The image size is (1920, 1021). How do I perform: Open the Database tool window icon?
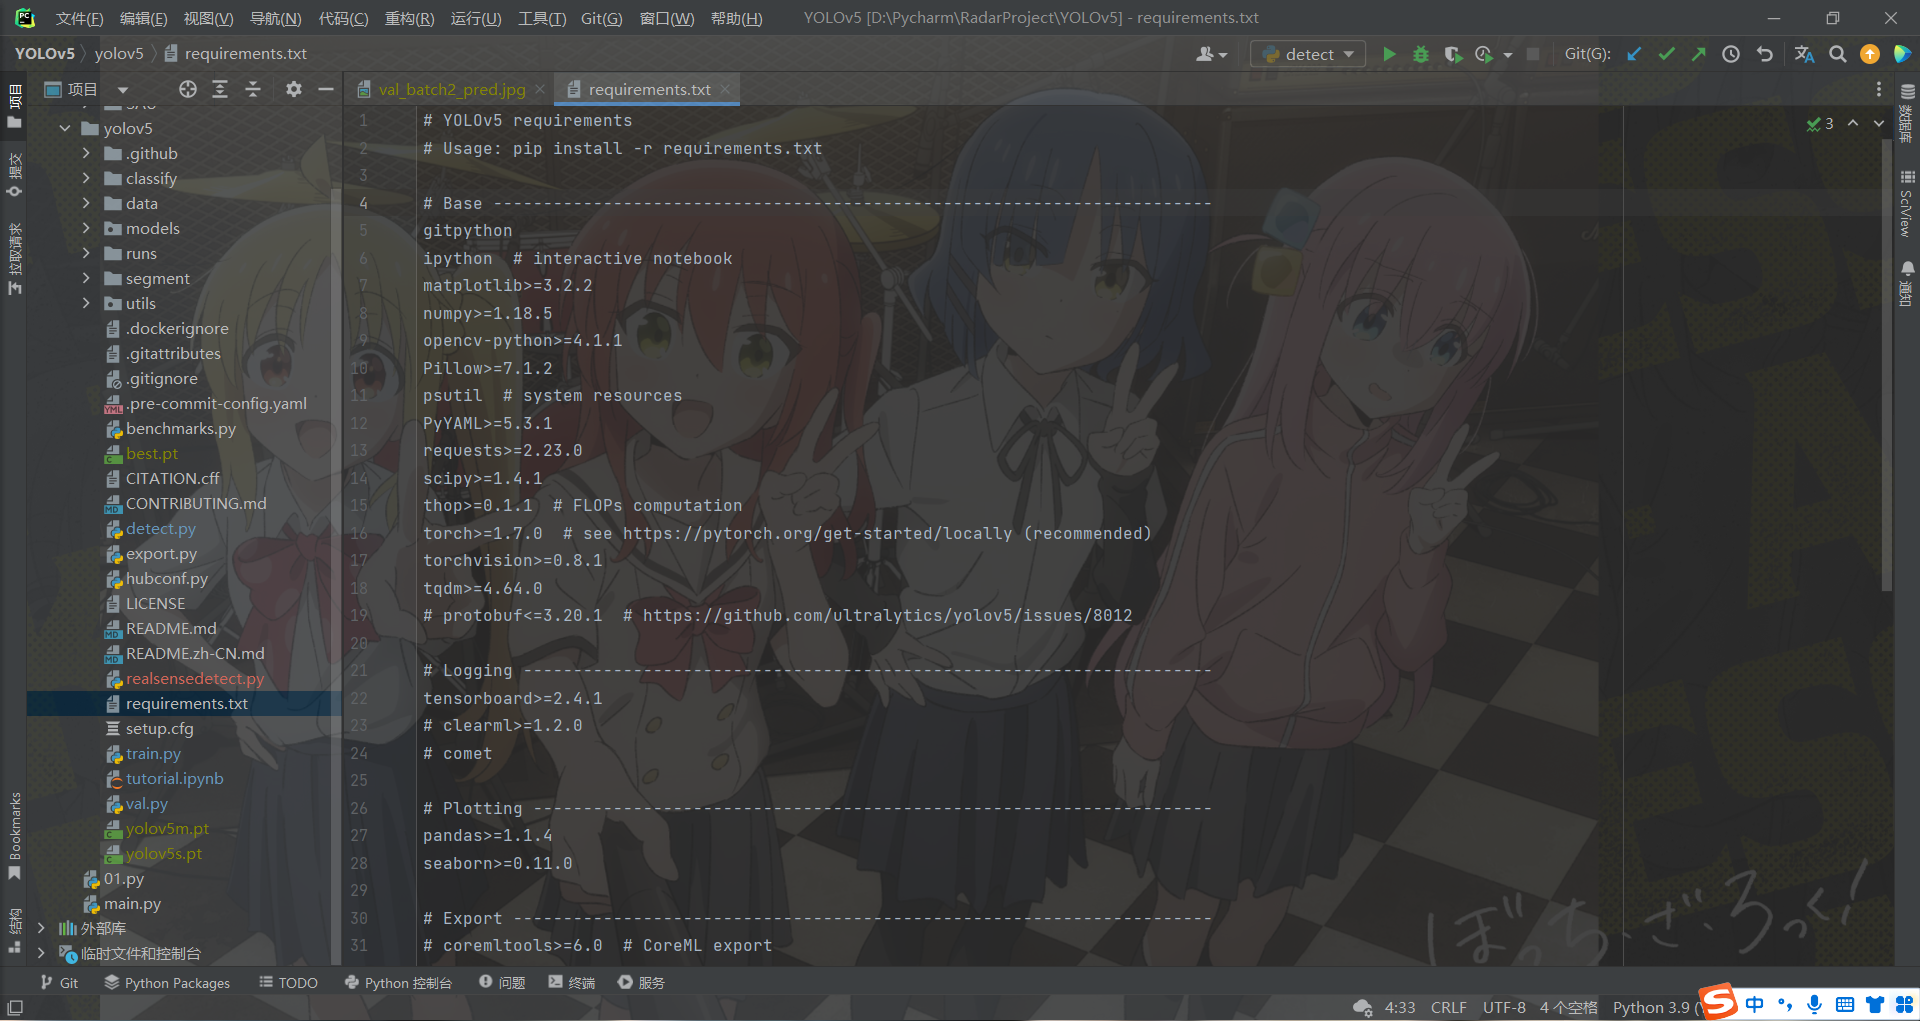click(1907, 112)
